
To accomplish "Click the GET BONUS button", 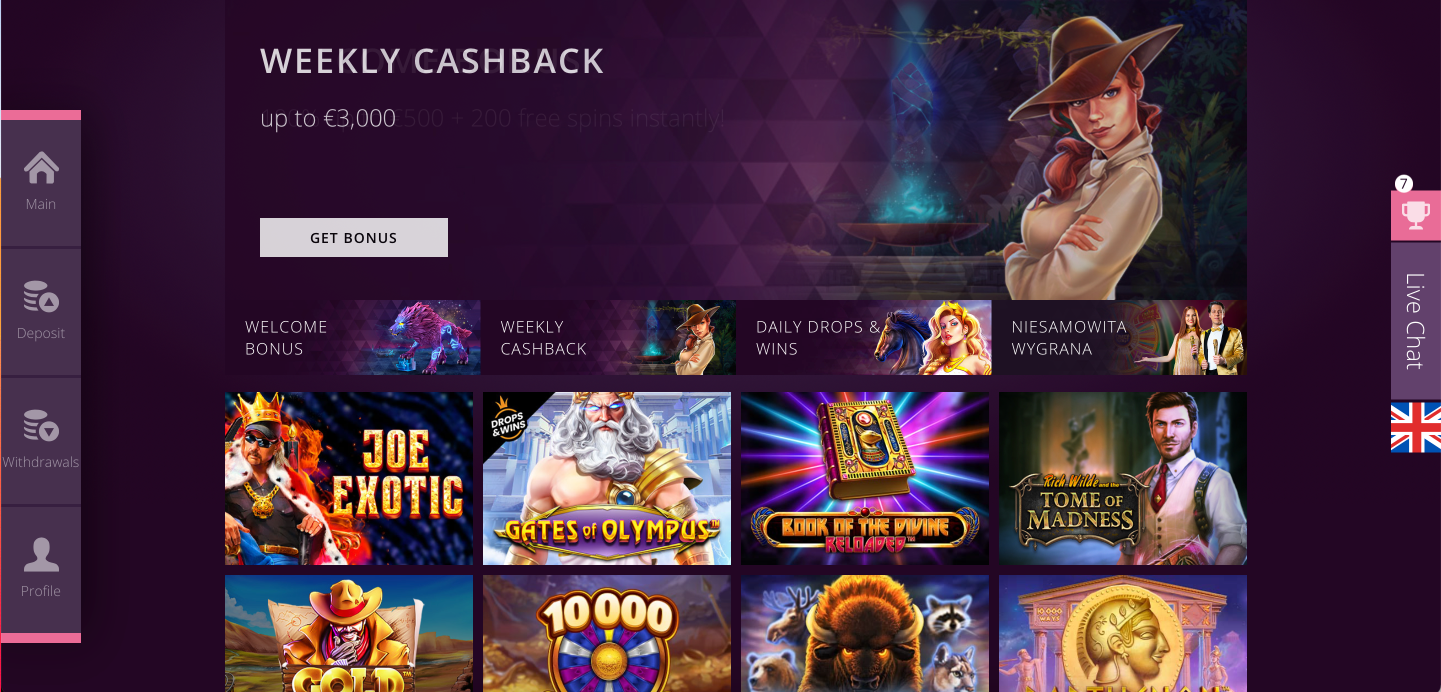I will click(x=354, y=238).
